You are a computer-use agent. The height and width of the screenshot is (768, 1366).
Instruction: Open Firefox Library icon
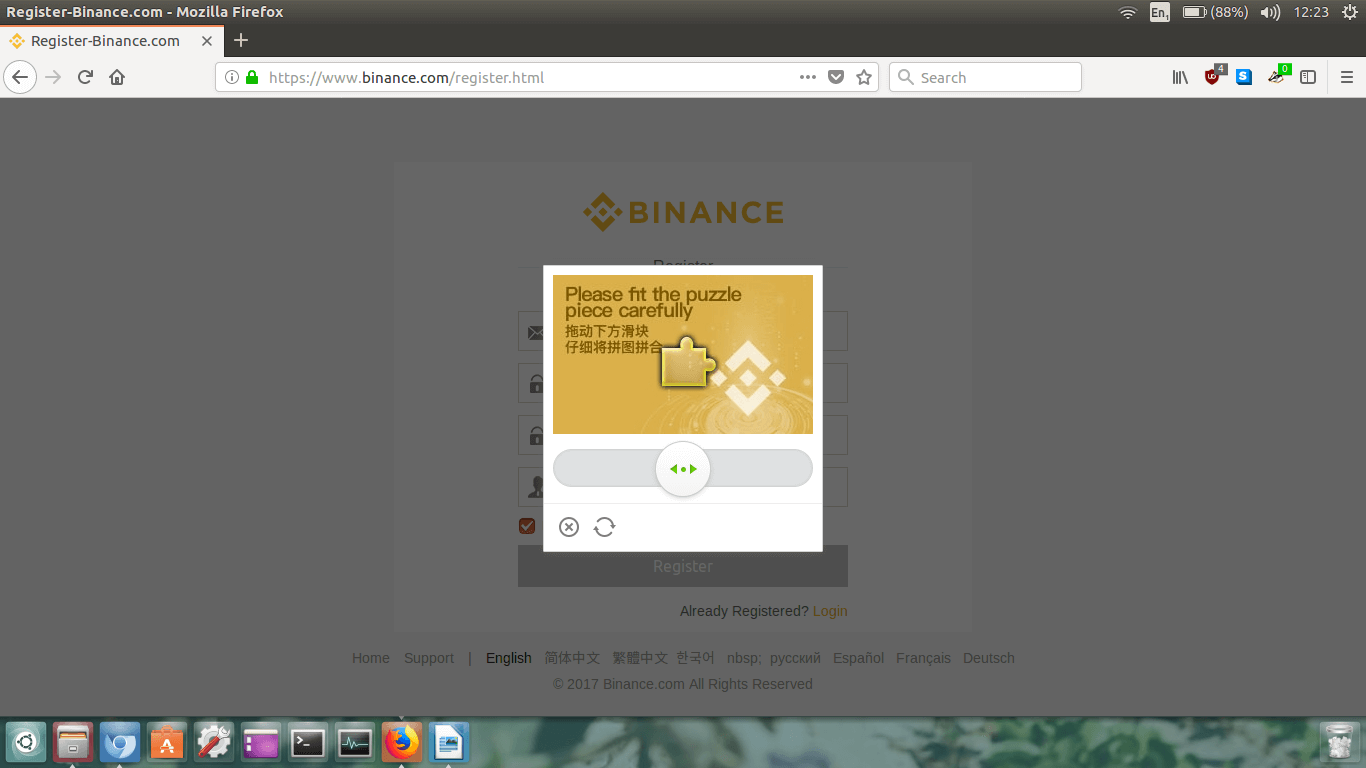click(1180, 77)
